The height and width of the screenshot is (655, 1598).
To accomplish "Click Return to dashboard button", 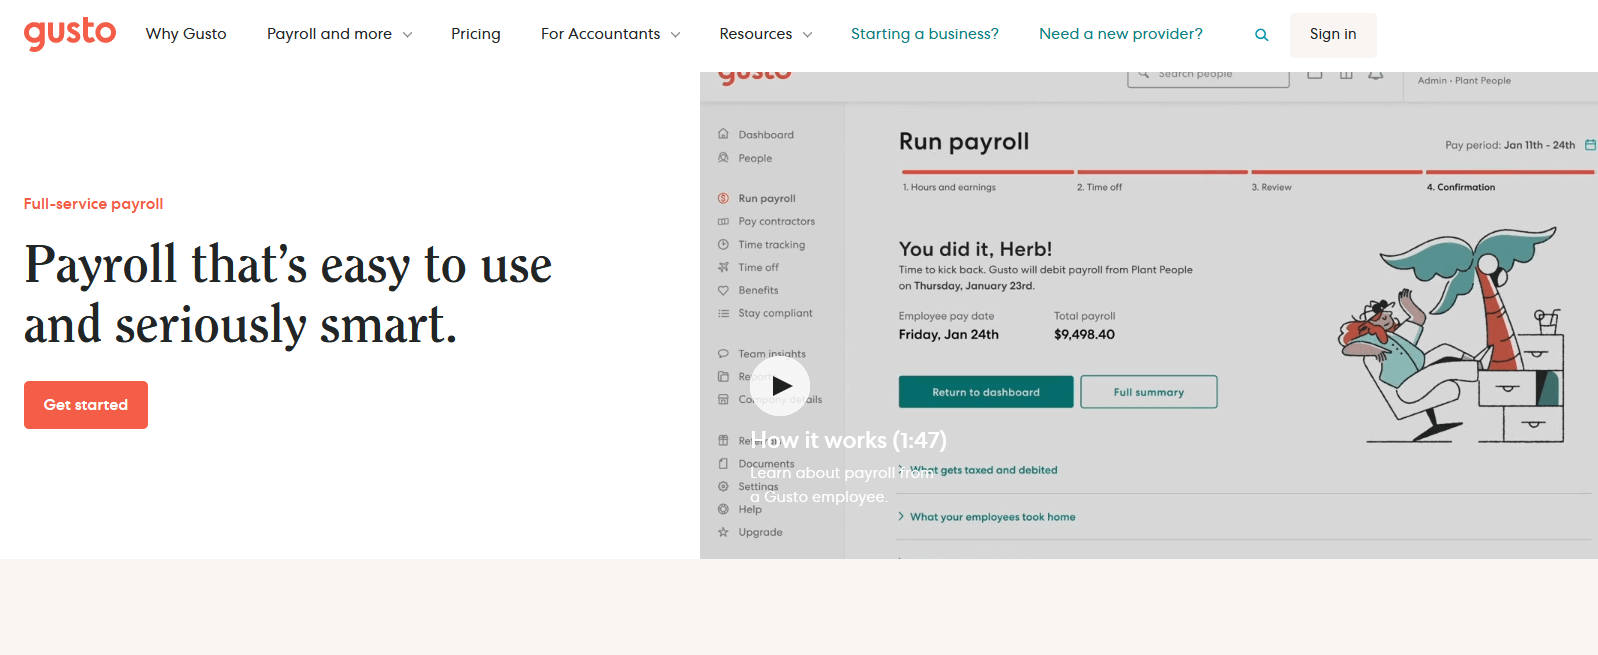I will (x=986, y=392).
